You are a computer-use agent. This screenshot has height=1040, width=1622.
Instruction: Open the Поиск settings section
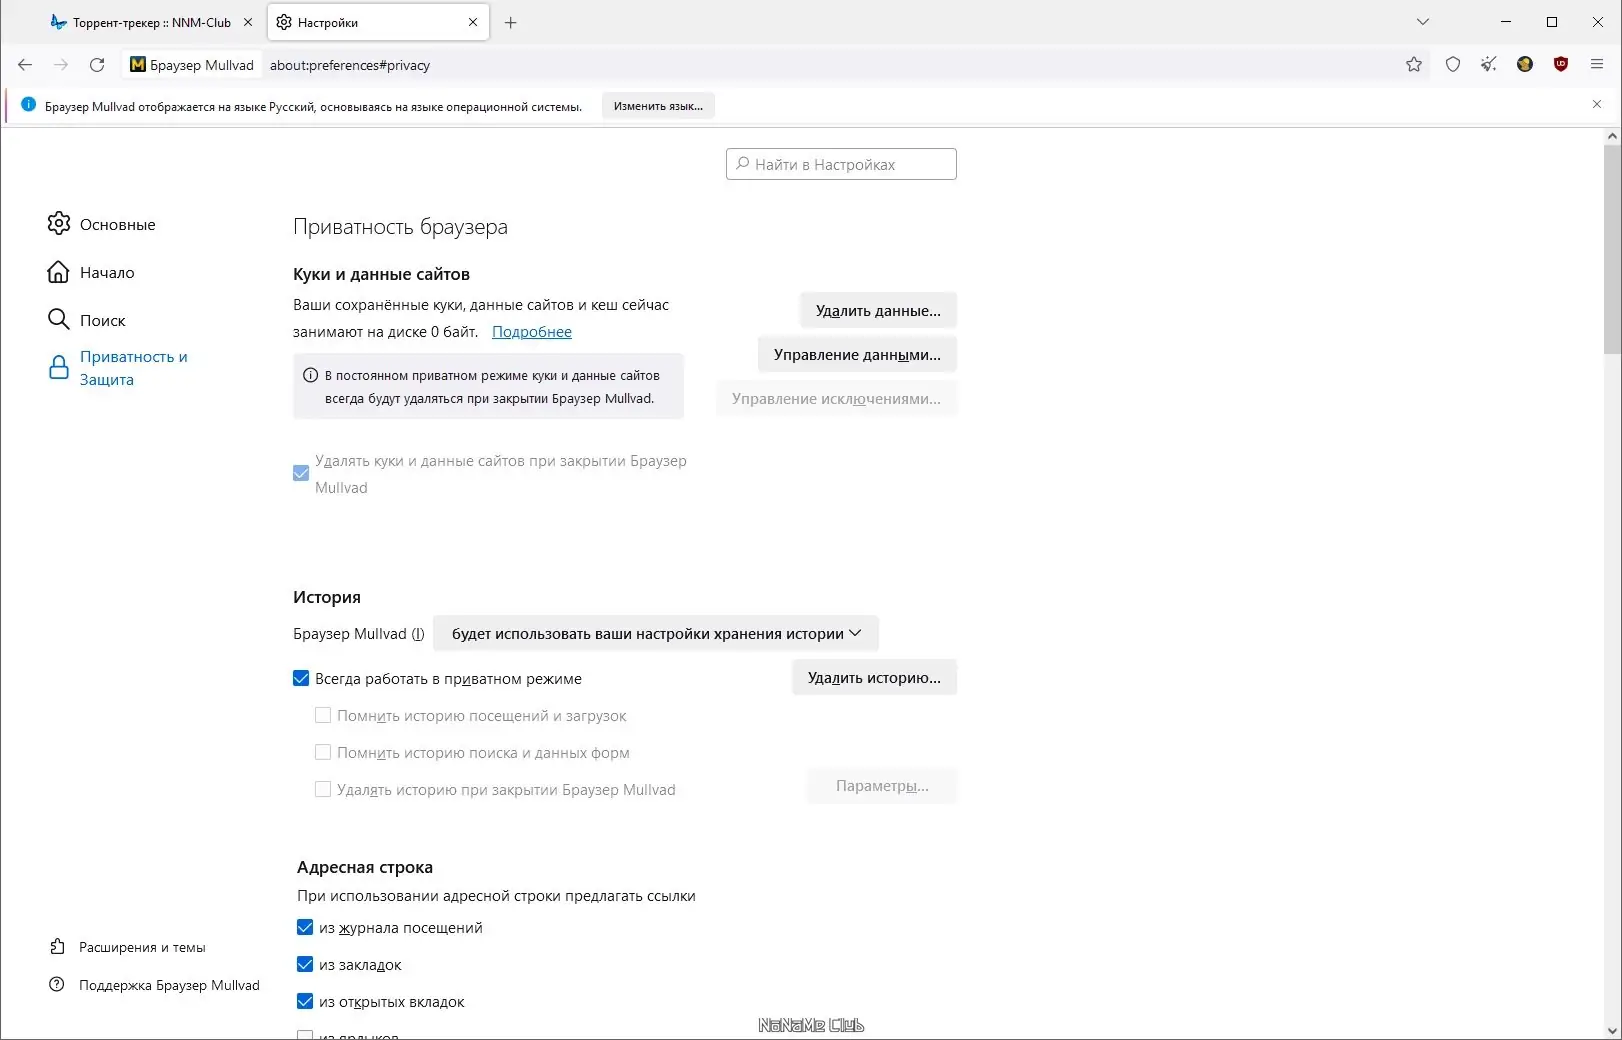pos(102,320)
